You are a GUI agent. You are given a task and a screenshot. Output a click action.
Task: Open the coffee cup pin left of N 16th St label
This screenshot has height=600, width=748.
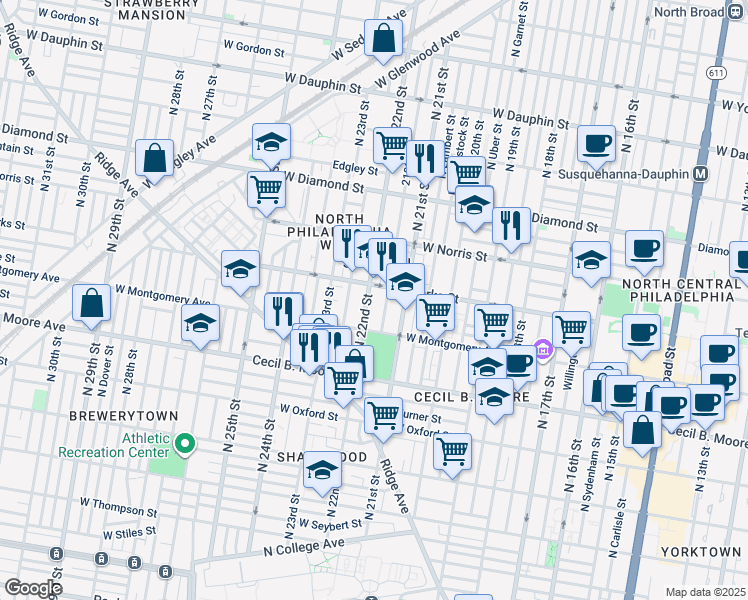[x=596, y=146]
